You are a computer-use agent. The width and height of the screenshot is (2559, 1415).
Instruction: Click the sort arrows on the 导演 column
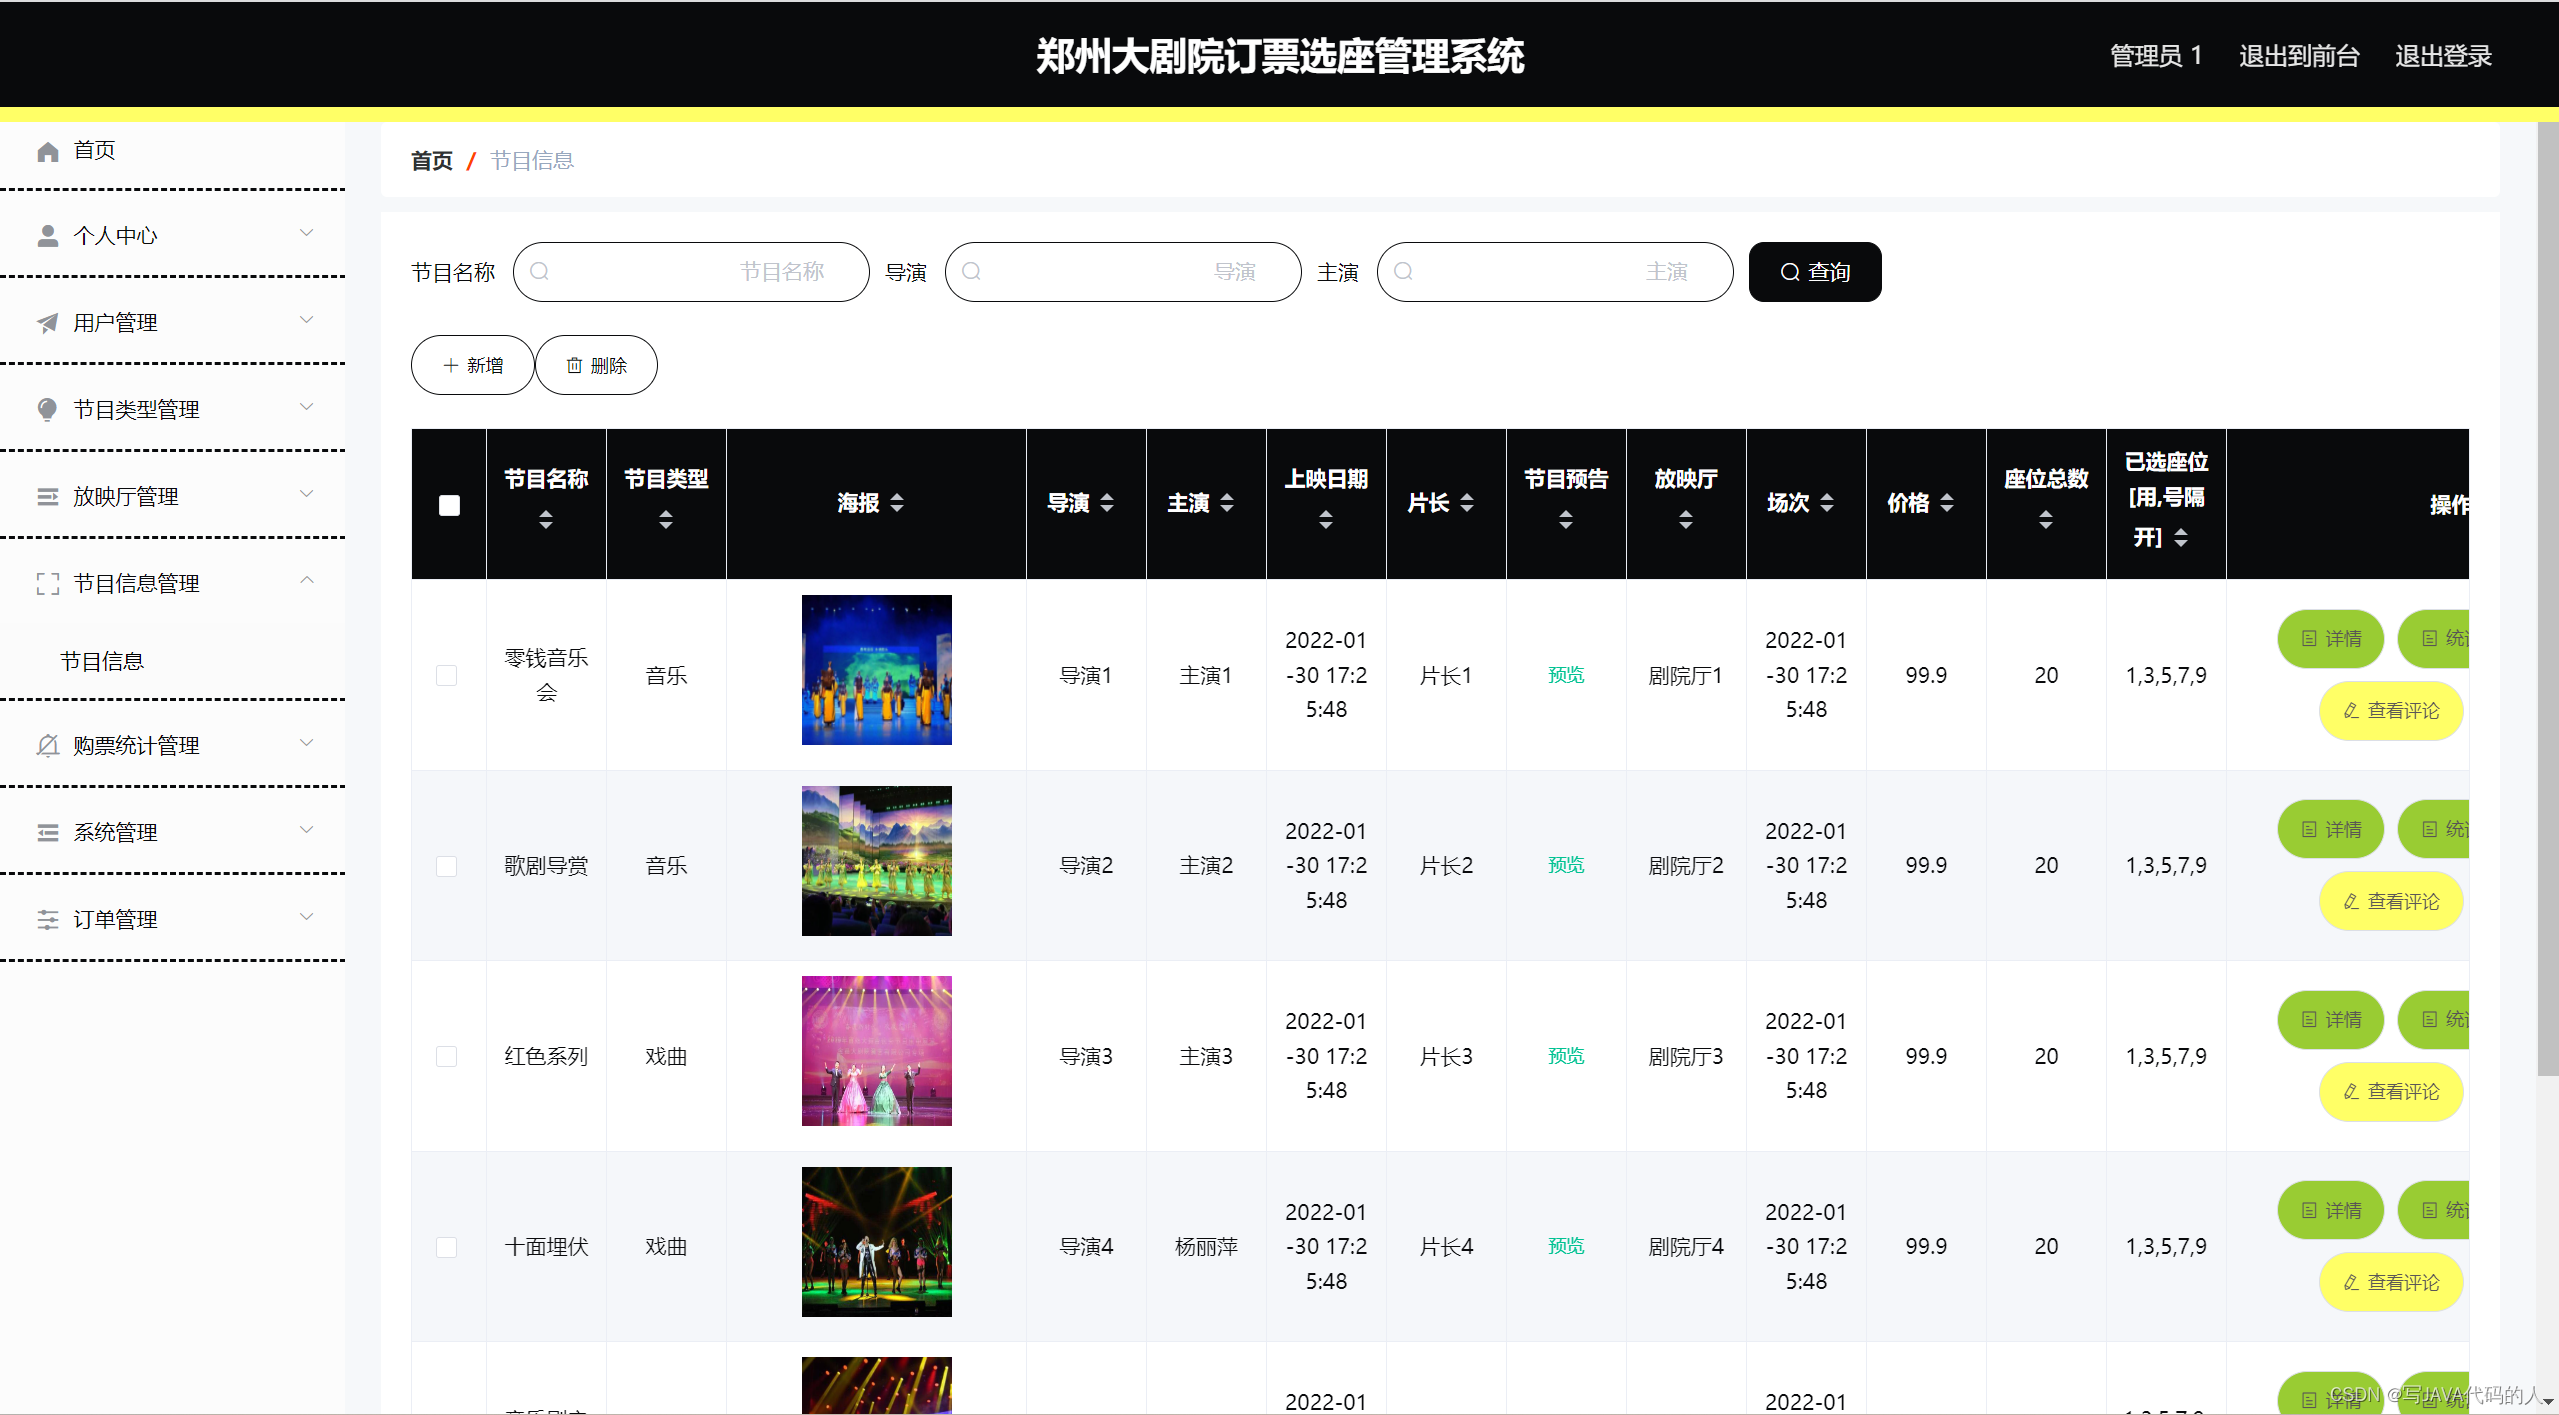point(1106,503)
